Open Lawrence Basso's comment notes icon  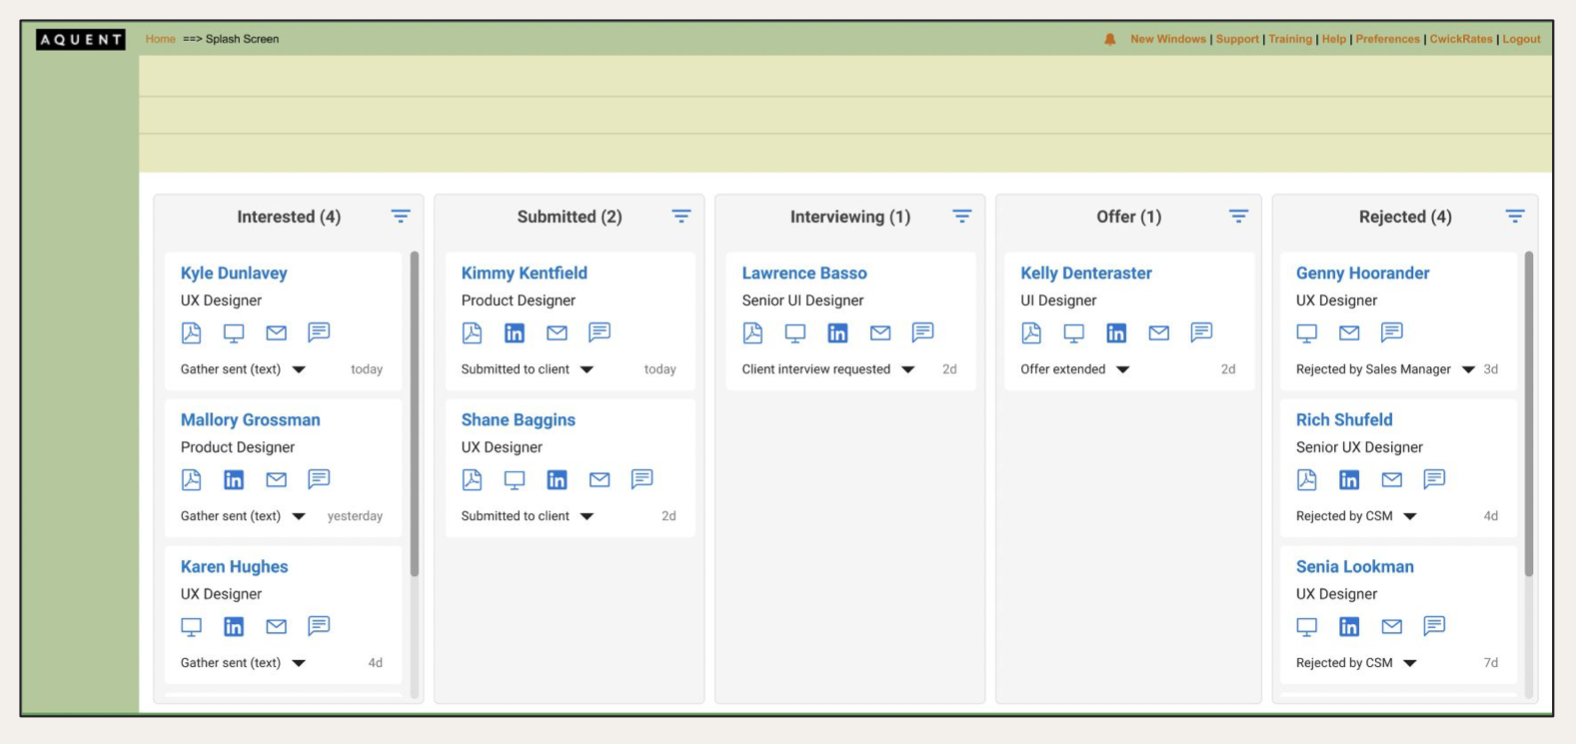pyautogui.click(x=923, y=332)
